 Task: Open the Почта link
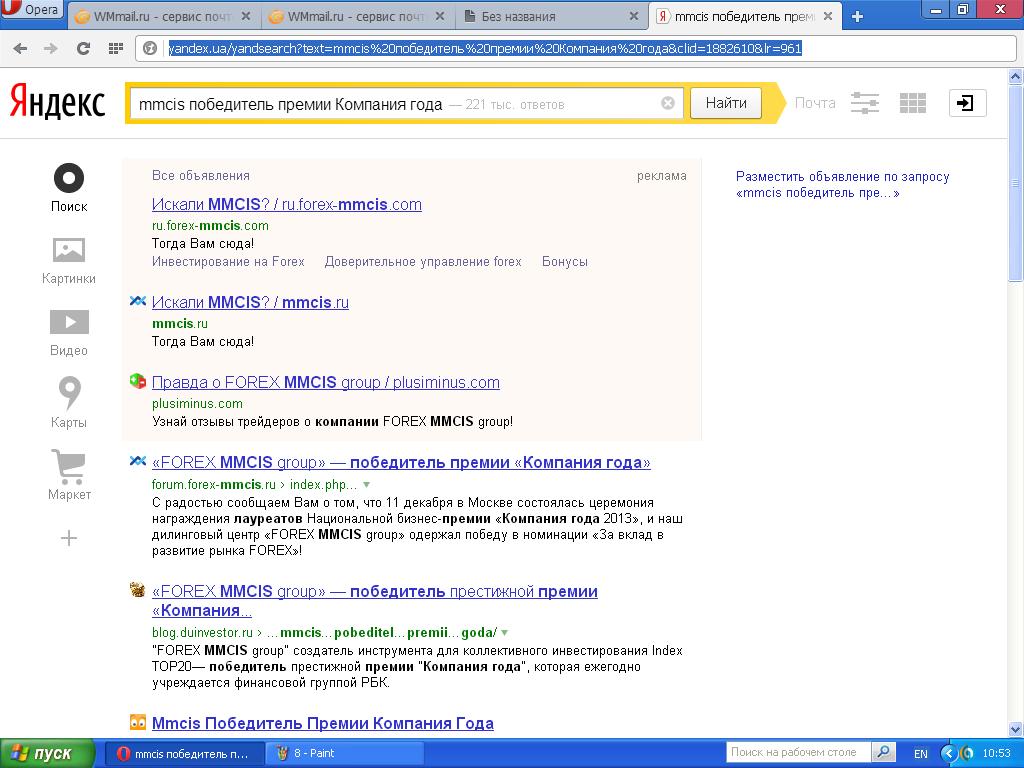tap(815, 103)
